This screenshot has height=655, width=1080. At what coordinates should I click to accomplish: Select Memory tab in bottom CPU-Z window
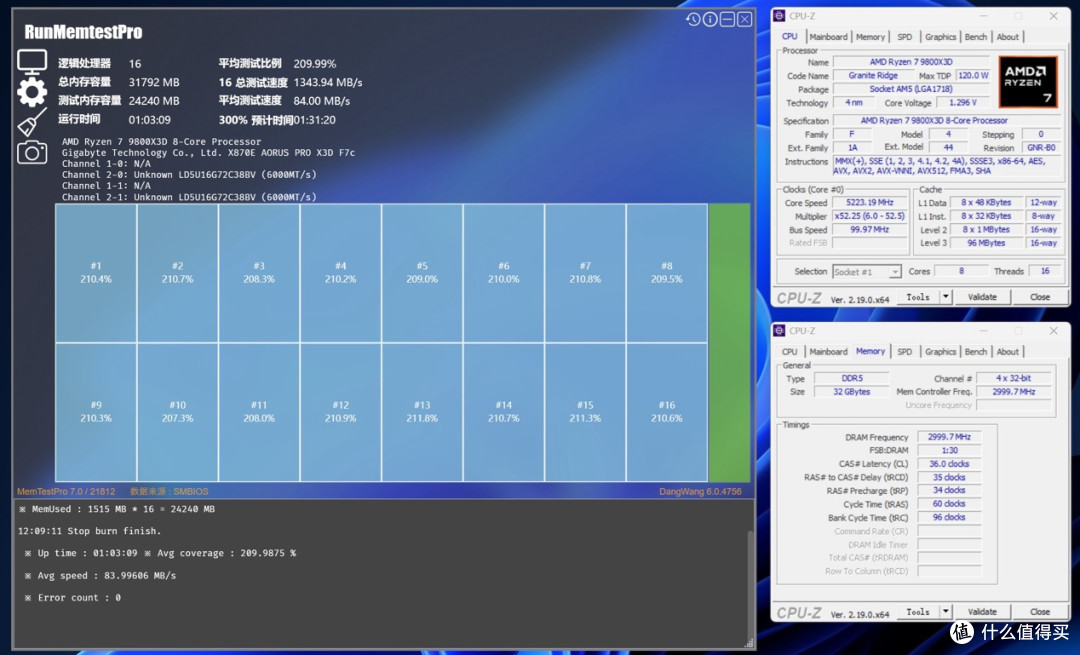tap(871, 351)
